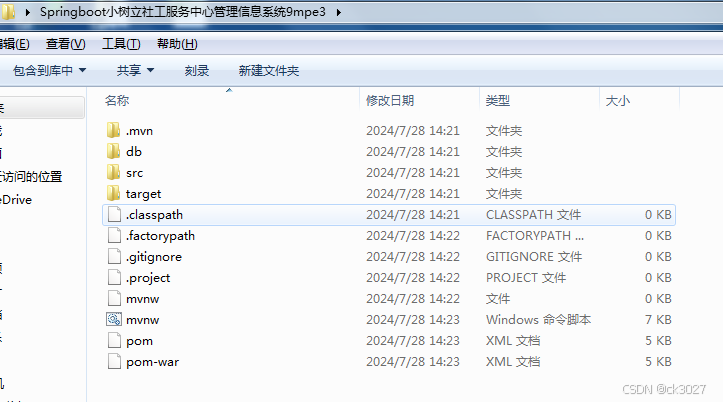Click the 访问的位置 item in sidebar
The image size is (723, 402).
click(31, 177)
